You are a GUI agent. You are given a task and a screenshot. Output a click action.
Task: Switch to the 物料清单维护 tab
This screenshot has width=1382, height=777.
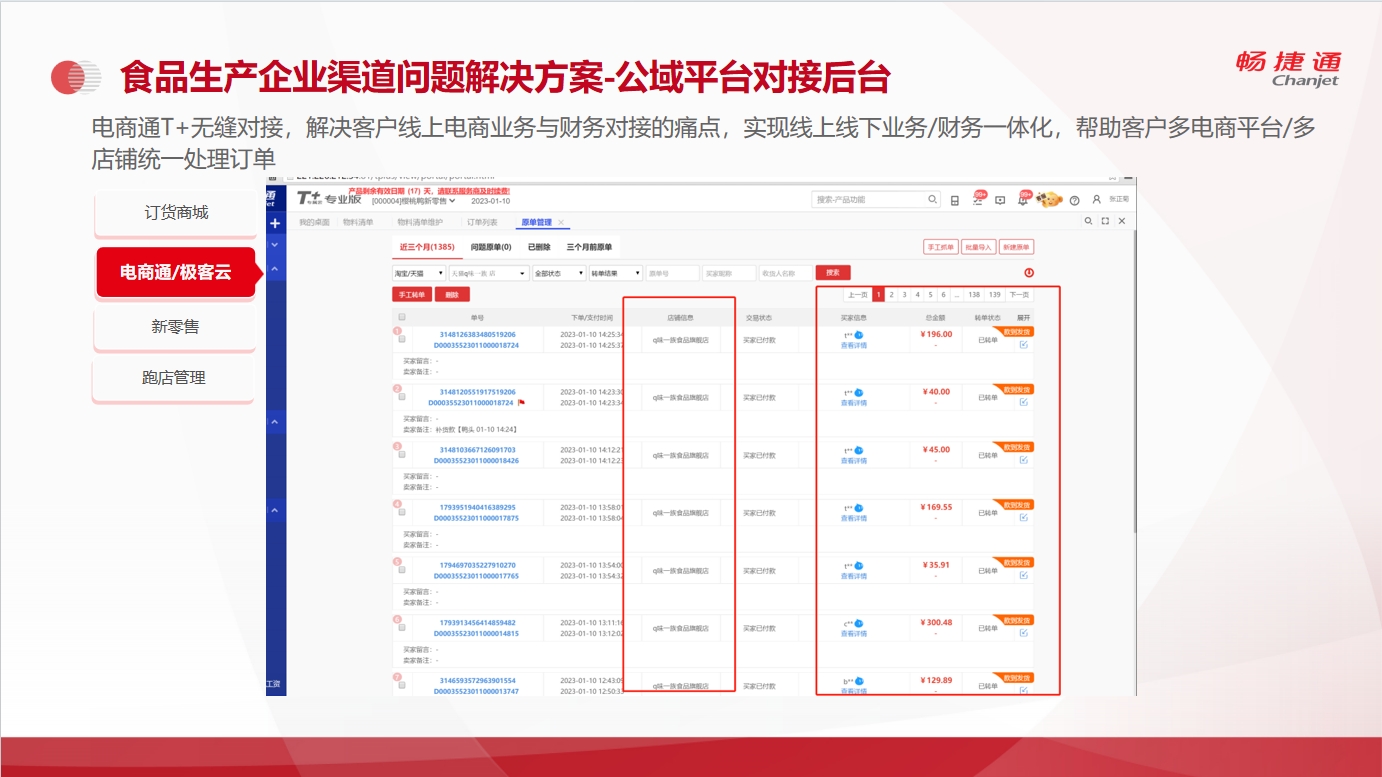(x=419, y=222)
